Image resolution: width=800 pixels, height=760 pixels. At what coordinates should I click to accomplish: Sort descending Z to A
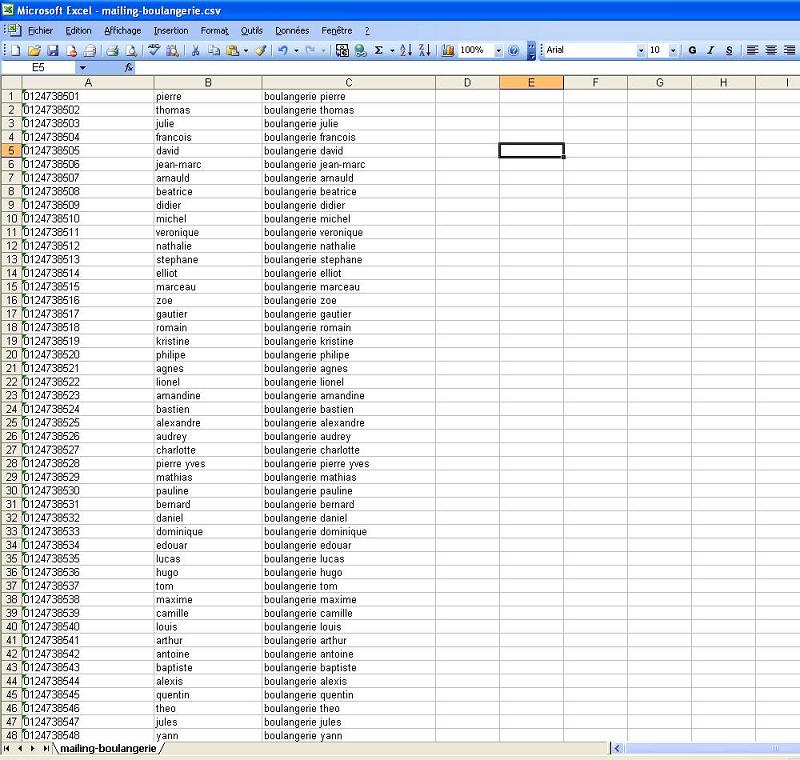[x=424, y=50]
